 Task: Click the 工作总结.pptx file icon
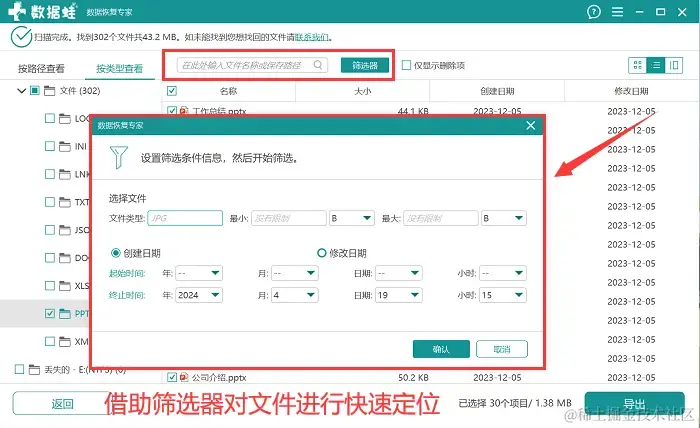pos(184,111)
